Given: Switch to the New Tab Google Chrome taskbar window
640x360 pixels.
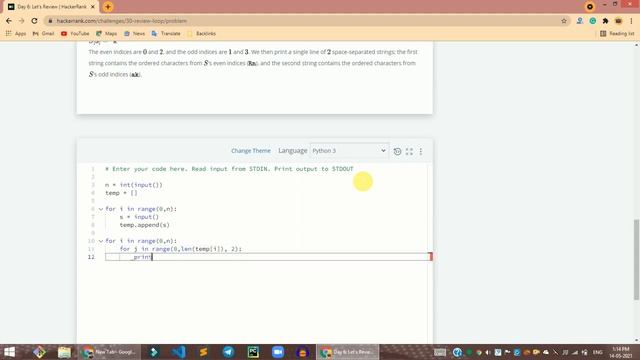Looking at the screenshot, I should (109, 352).
